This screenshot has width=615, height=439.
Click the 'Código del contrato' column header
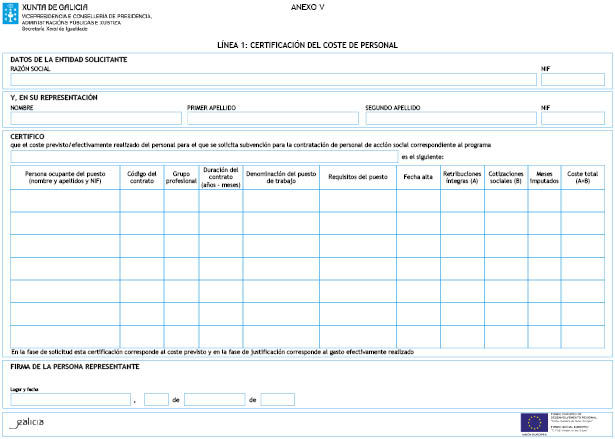click(x=142, y=177)
